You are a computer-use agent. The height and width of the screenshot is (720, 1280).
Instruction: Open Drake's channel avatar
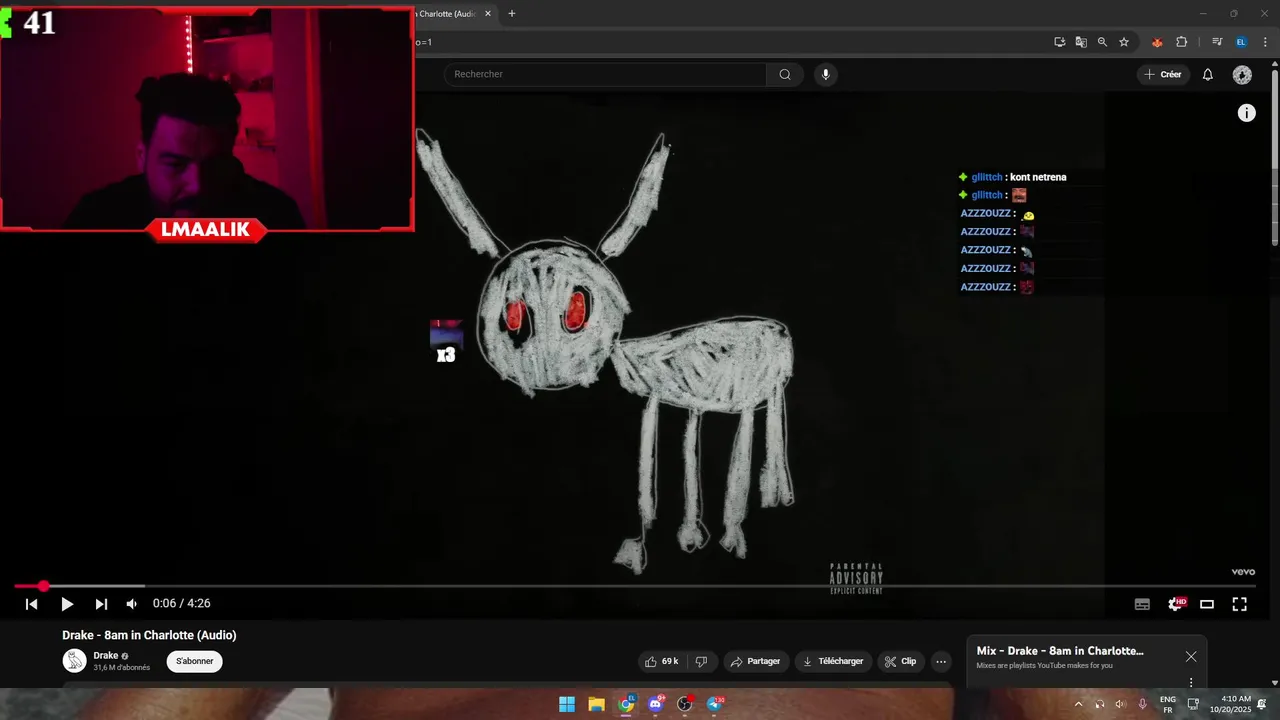coord(74,660)
